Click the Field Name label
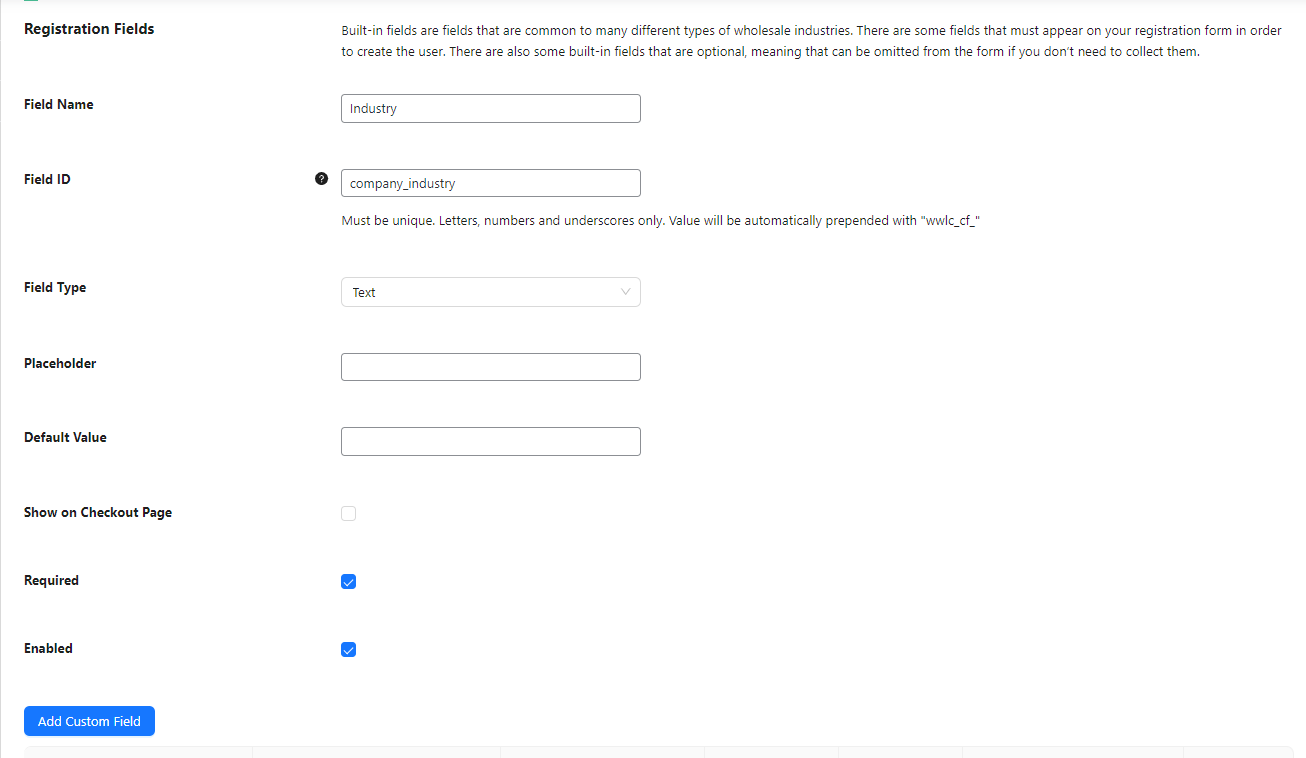The image size is (1306, 758). tap(58, 104)
